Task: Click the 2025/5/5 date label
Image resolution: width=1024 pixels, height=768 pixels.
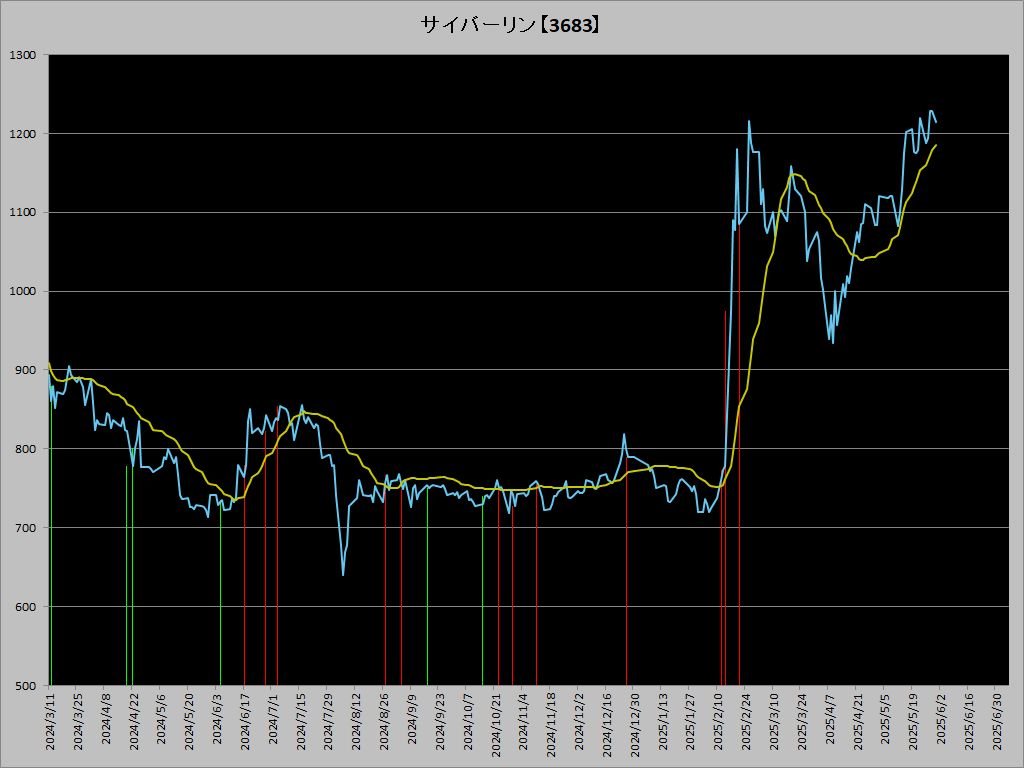Action: [886, 717]
